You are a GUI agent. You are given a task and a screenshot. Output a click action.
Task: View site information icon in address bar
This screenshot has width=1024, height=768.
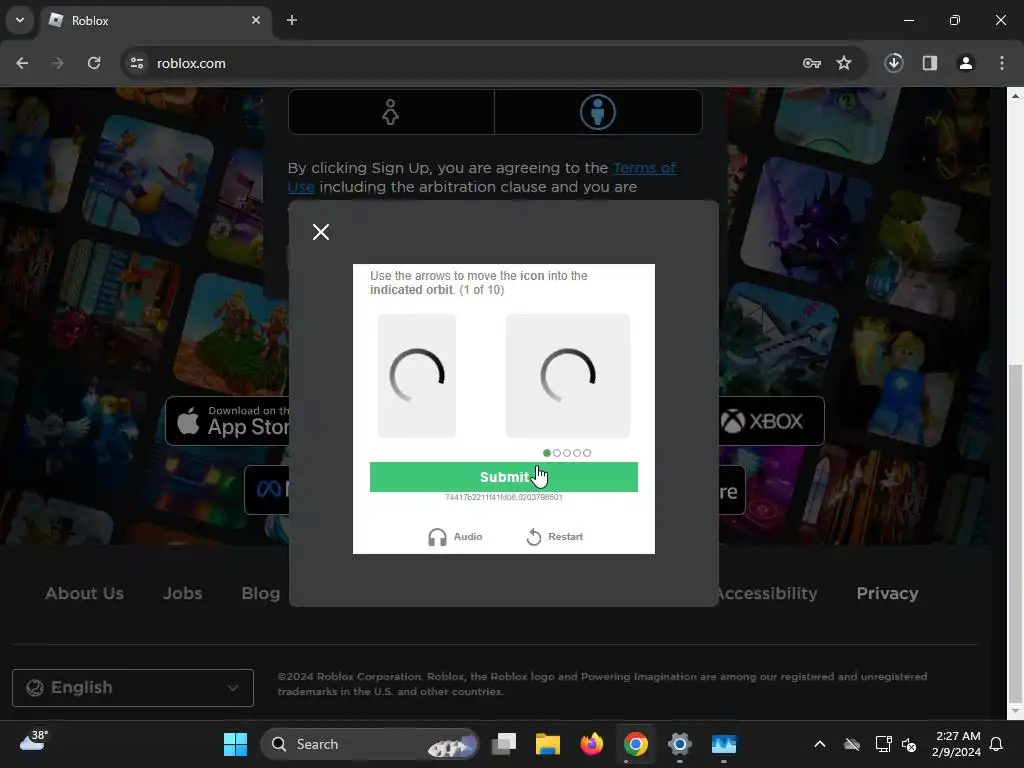[x=137, y=63]
